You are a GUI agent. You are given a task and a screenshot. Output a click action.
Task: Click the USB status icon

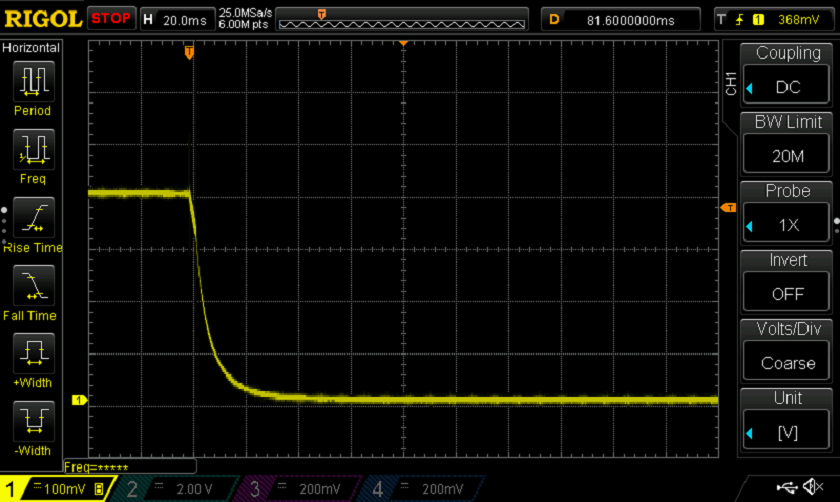click(785, 487)
